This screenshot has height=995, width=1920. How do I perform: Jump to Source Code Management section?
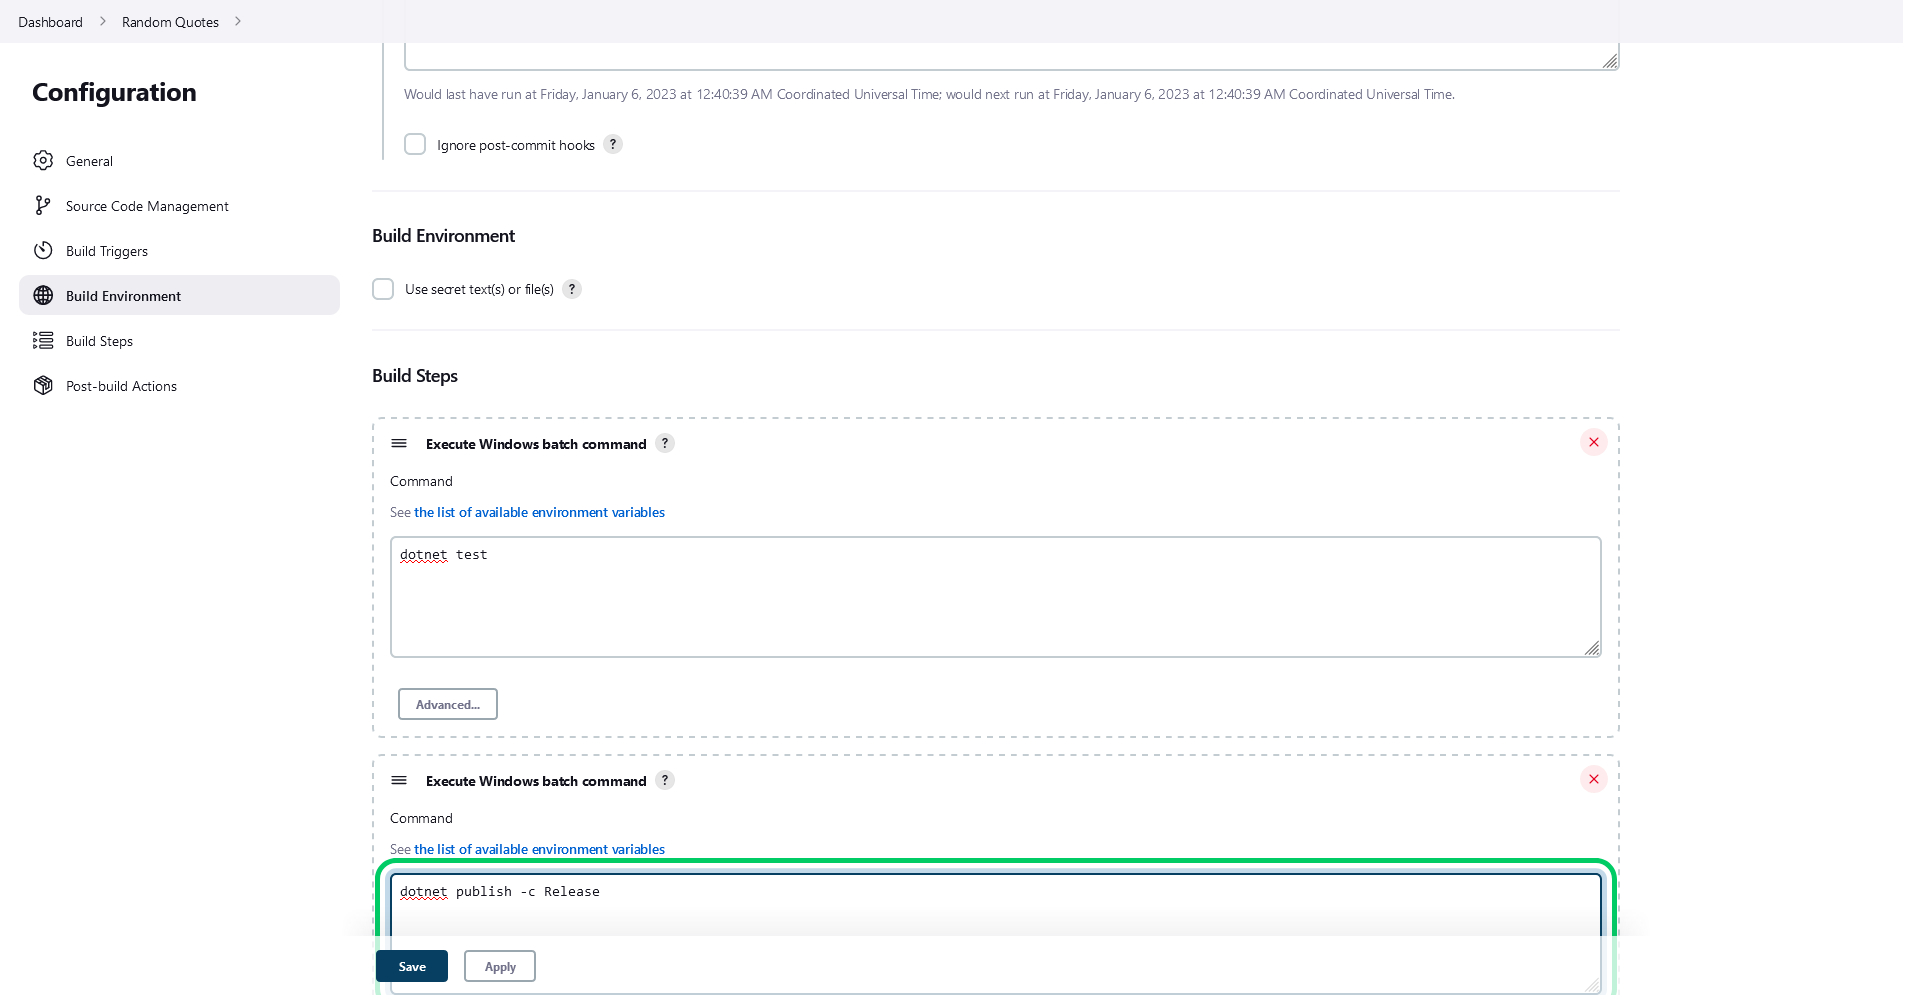(179, 205)
